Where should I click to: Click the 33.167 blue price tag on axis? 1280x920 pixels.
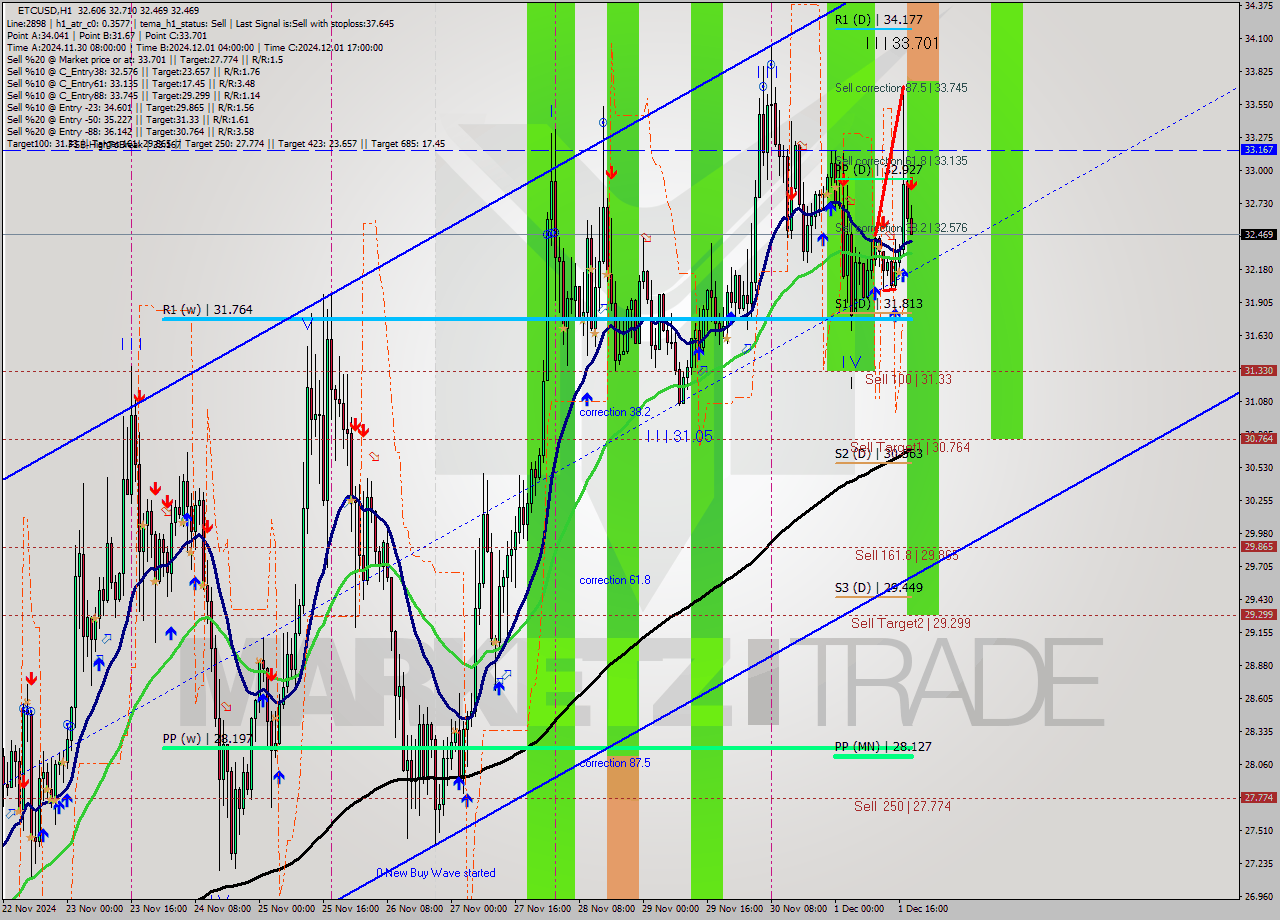(x=1258, y=149)
